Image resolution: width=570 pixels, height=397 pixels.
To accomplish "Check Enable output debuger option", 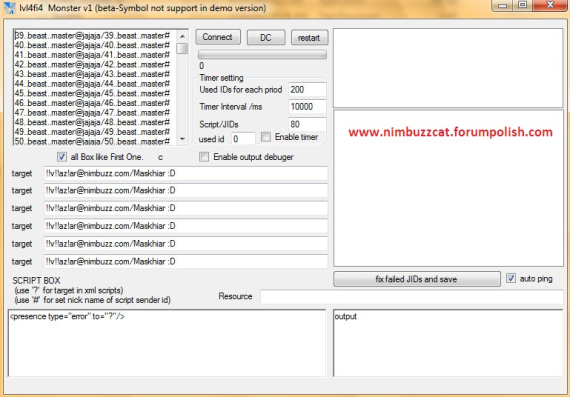I will [x=204, y=157].
